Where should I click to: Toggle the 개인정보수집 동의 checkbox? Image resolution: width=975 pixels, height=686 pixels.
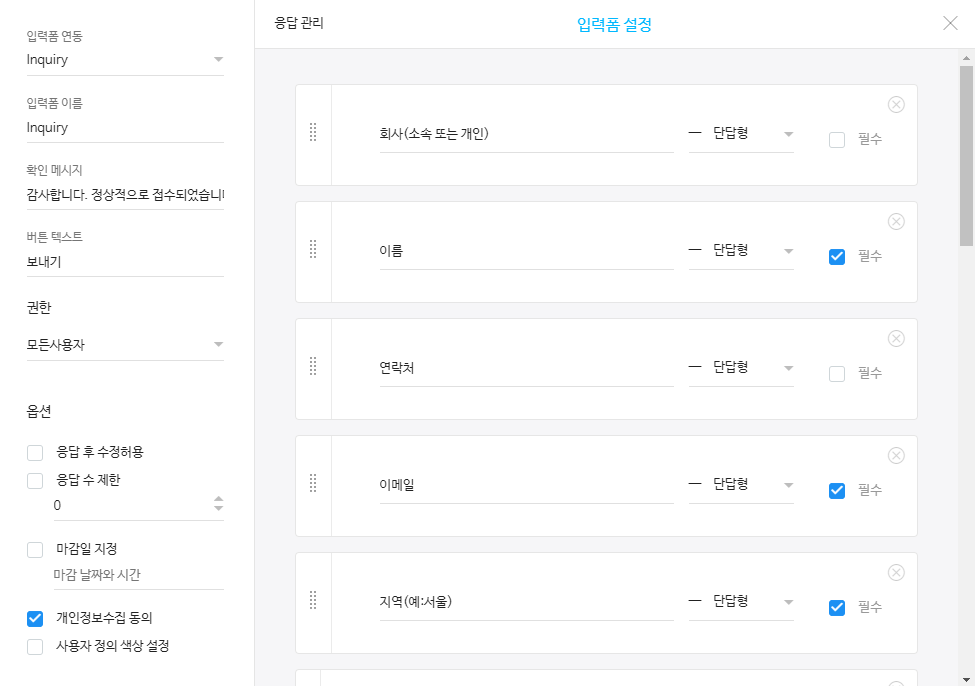(35, 618)
